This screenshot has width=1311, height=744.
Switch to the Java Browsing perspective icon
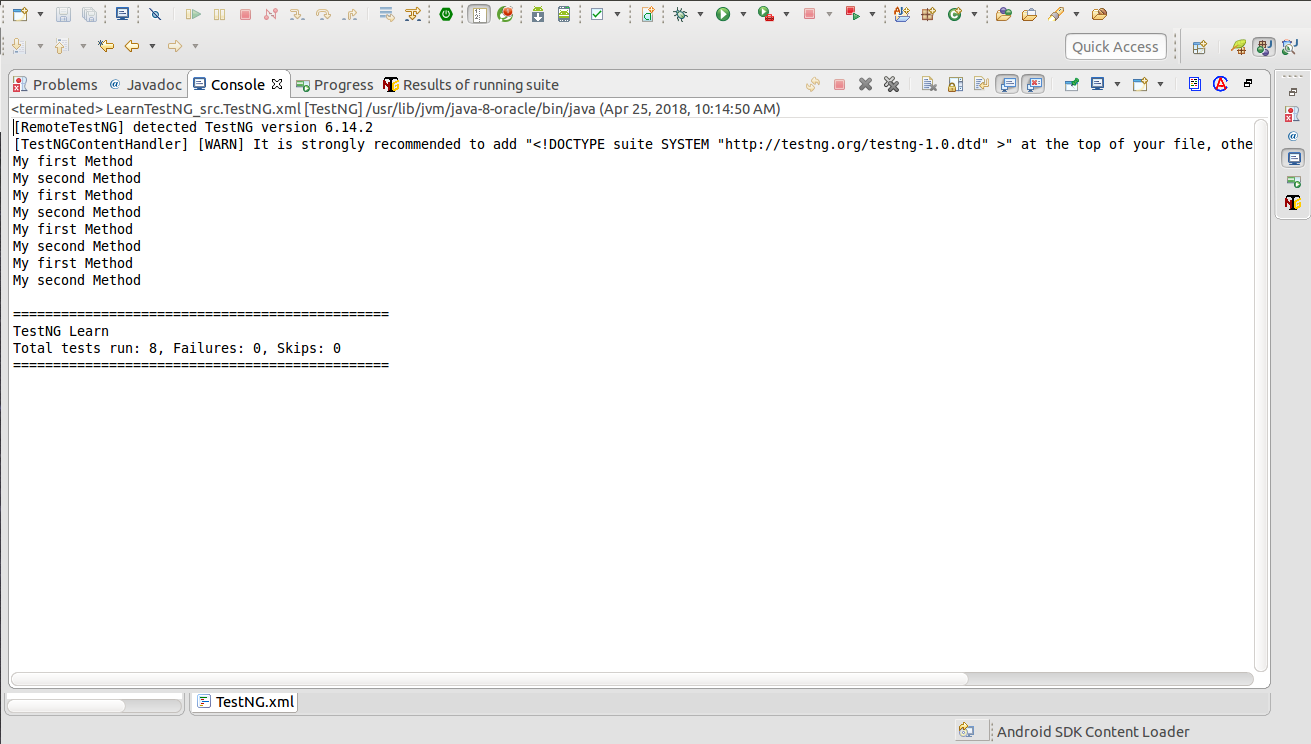1290,46
